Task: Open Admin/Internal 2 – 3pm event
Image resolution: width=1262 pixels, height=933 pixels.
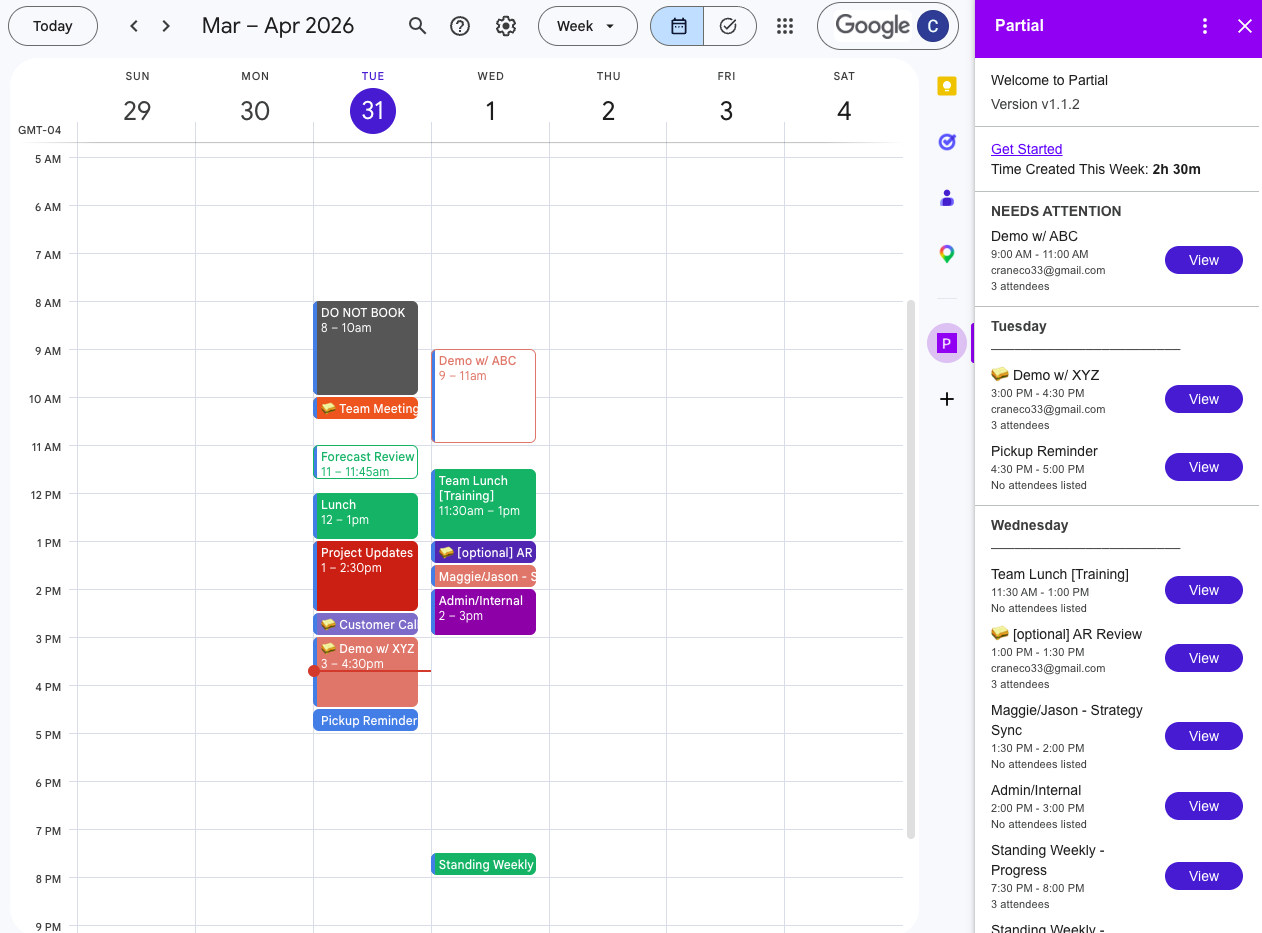Action: pyautogui.click(x=484, y=612)
